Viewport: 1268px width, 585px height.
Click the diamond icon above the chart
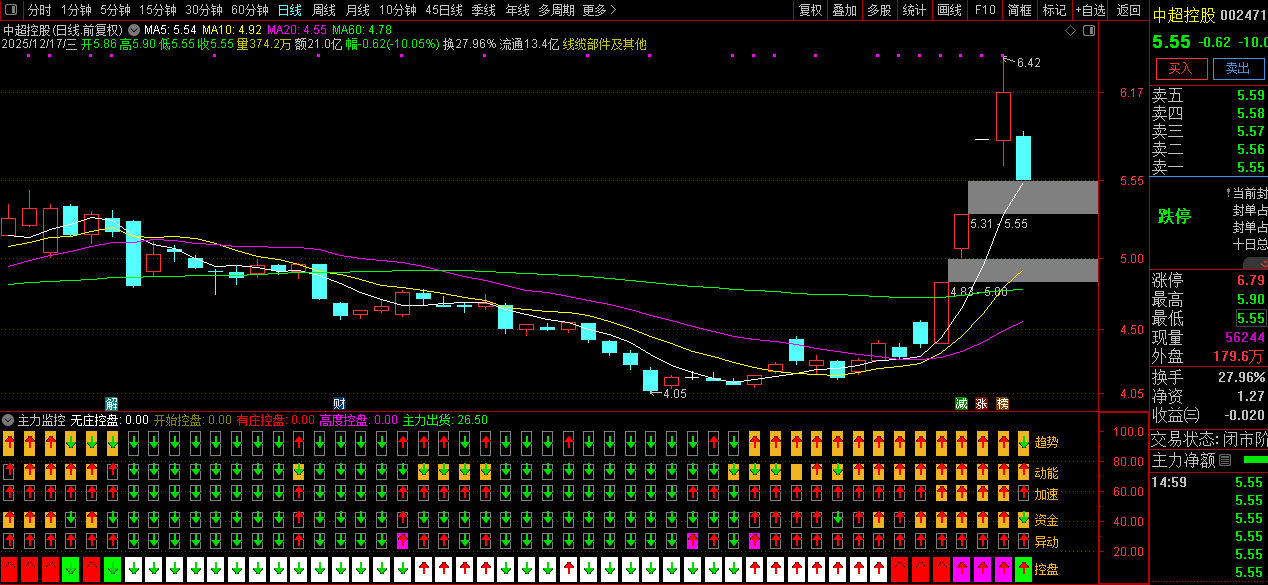point(1070,31)
